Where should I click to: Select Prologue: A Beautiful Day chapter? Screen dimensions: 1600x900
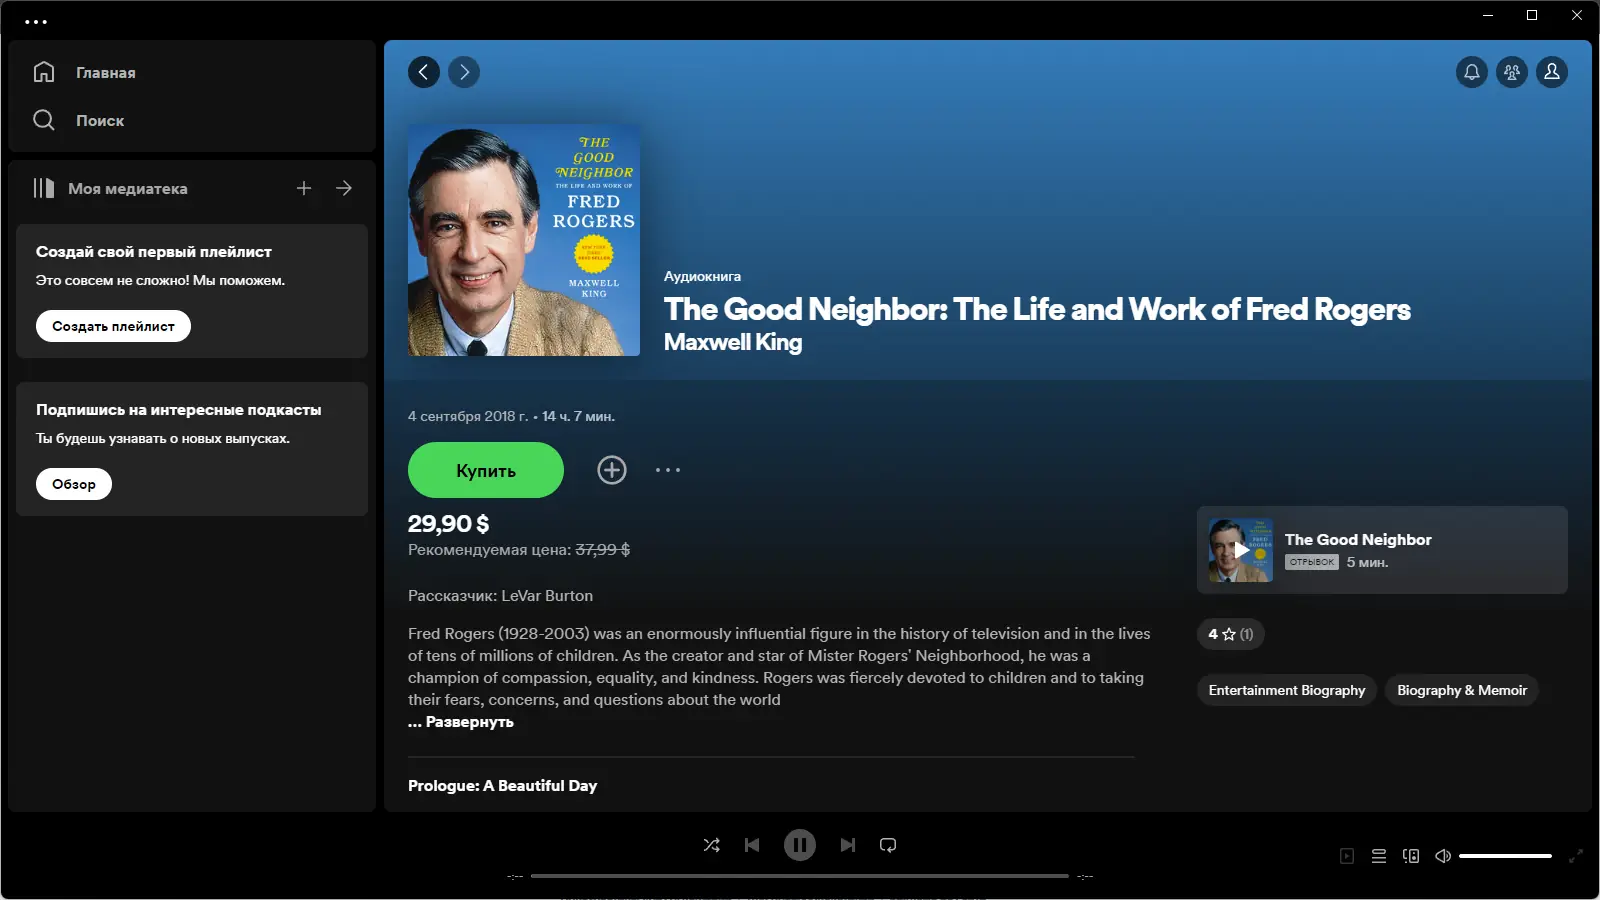point(502,786)
